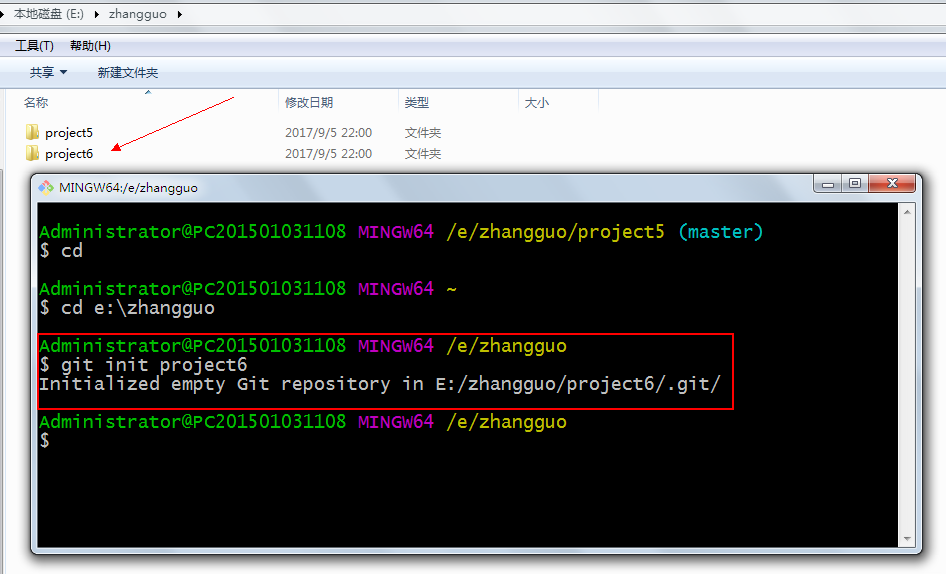Close the MINGW64 terminal window
Image resolution: width=946 pixels, height=574 pixels.
point(891,184)
